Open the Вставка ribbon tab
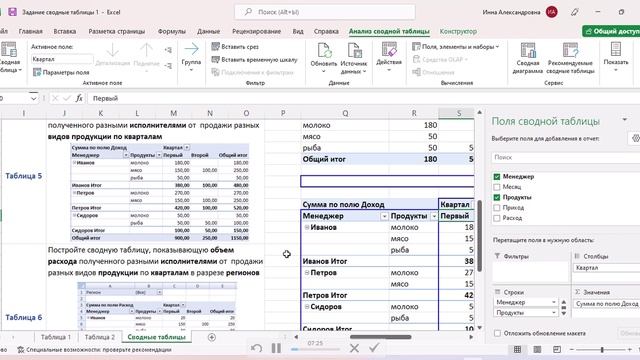This screenshot has width=640, height=360. (x=64, y=31)
